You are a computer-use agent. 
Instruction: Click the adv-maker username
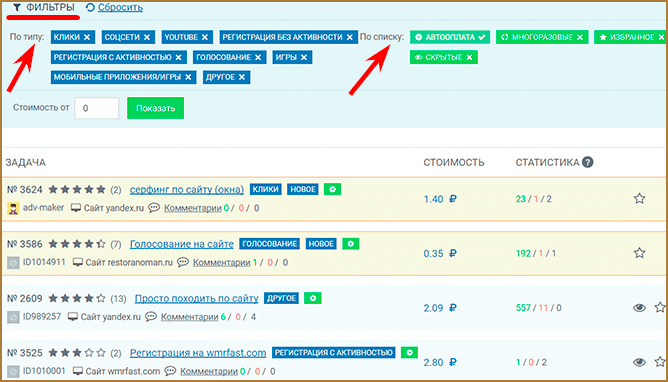click(43, 208)
